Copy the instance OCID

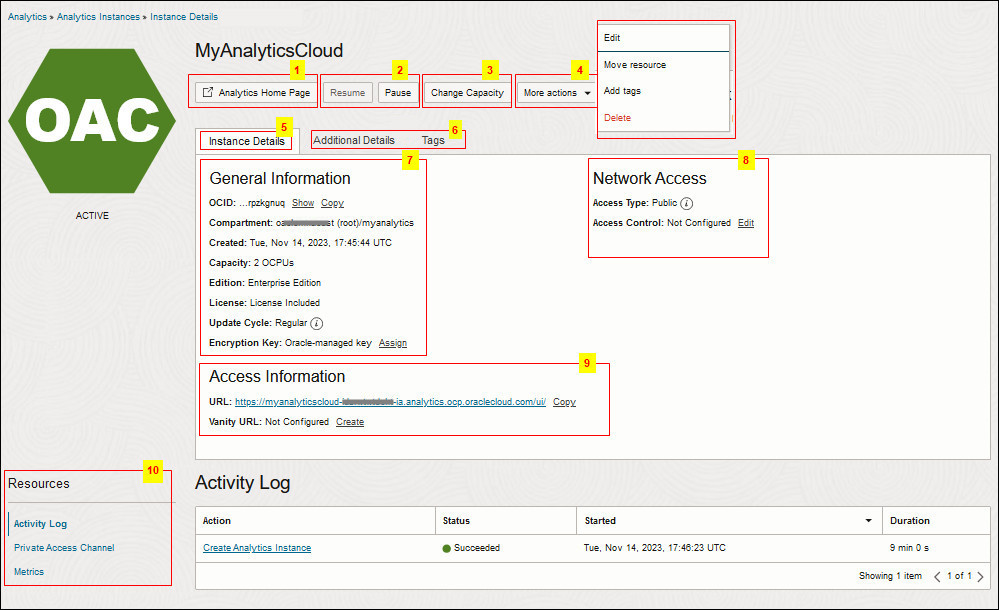pyautogui.click(x=332, y=203)
